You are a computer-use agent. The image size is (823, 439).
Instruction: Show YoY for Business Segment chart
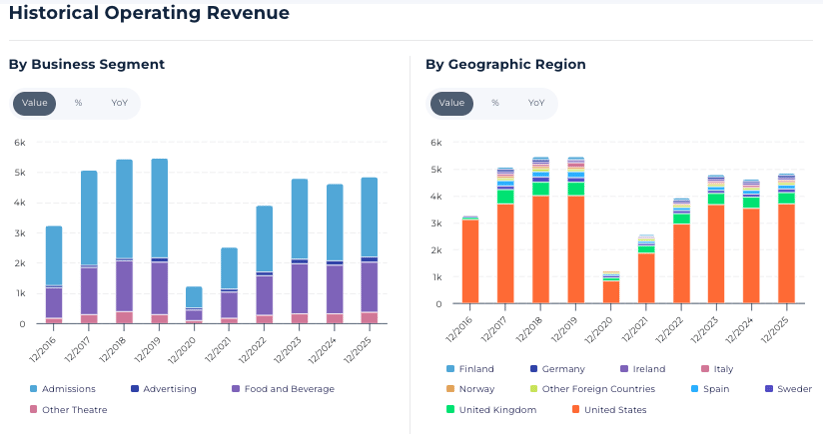click(x=119, y=103)
